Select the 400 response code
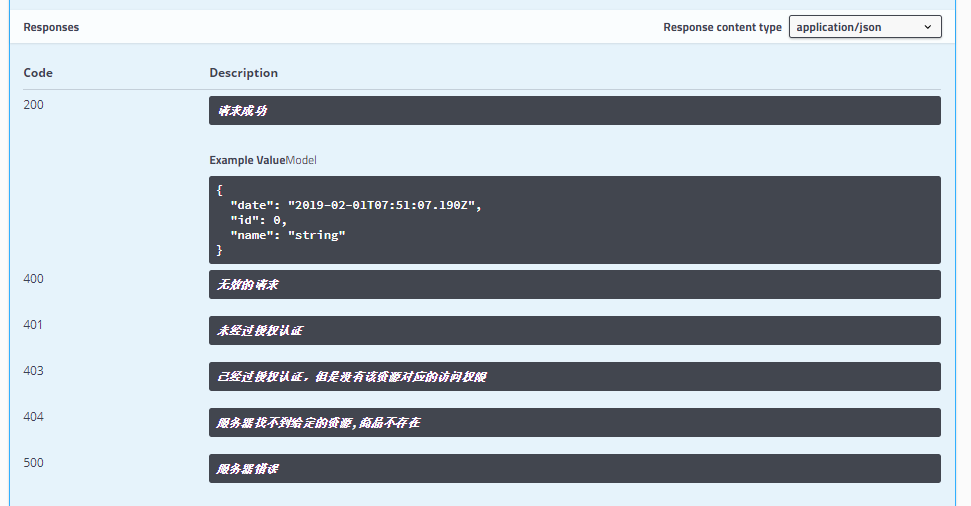 click(34, 279)
